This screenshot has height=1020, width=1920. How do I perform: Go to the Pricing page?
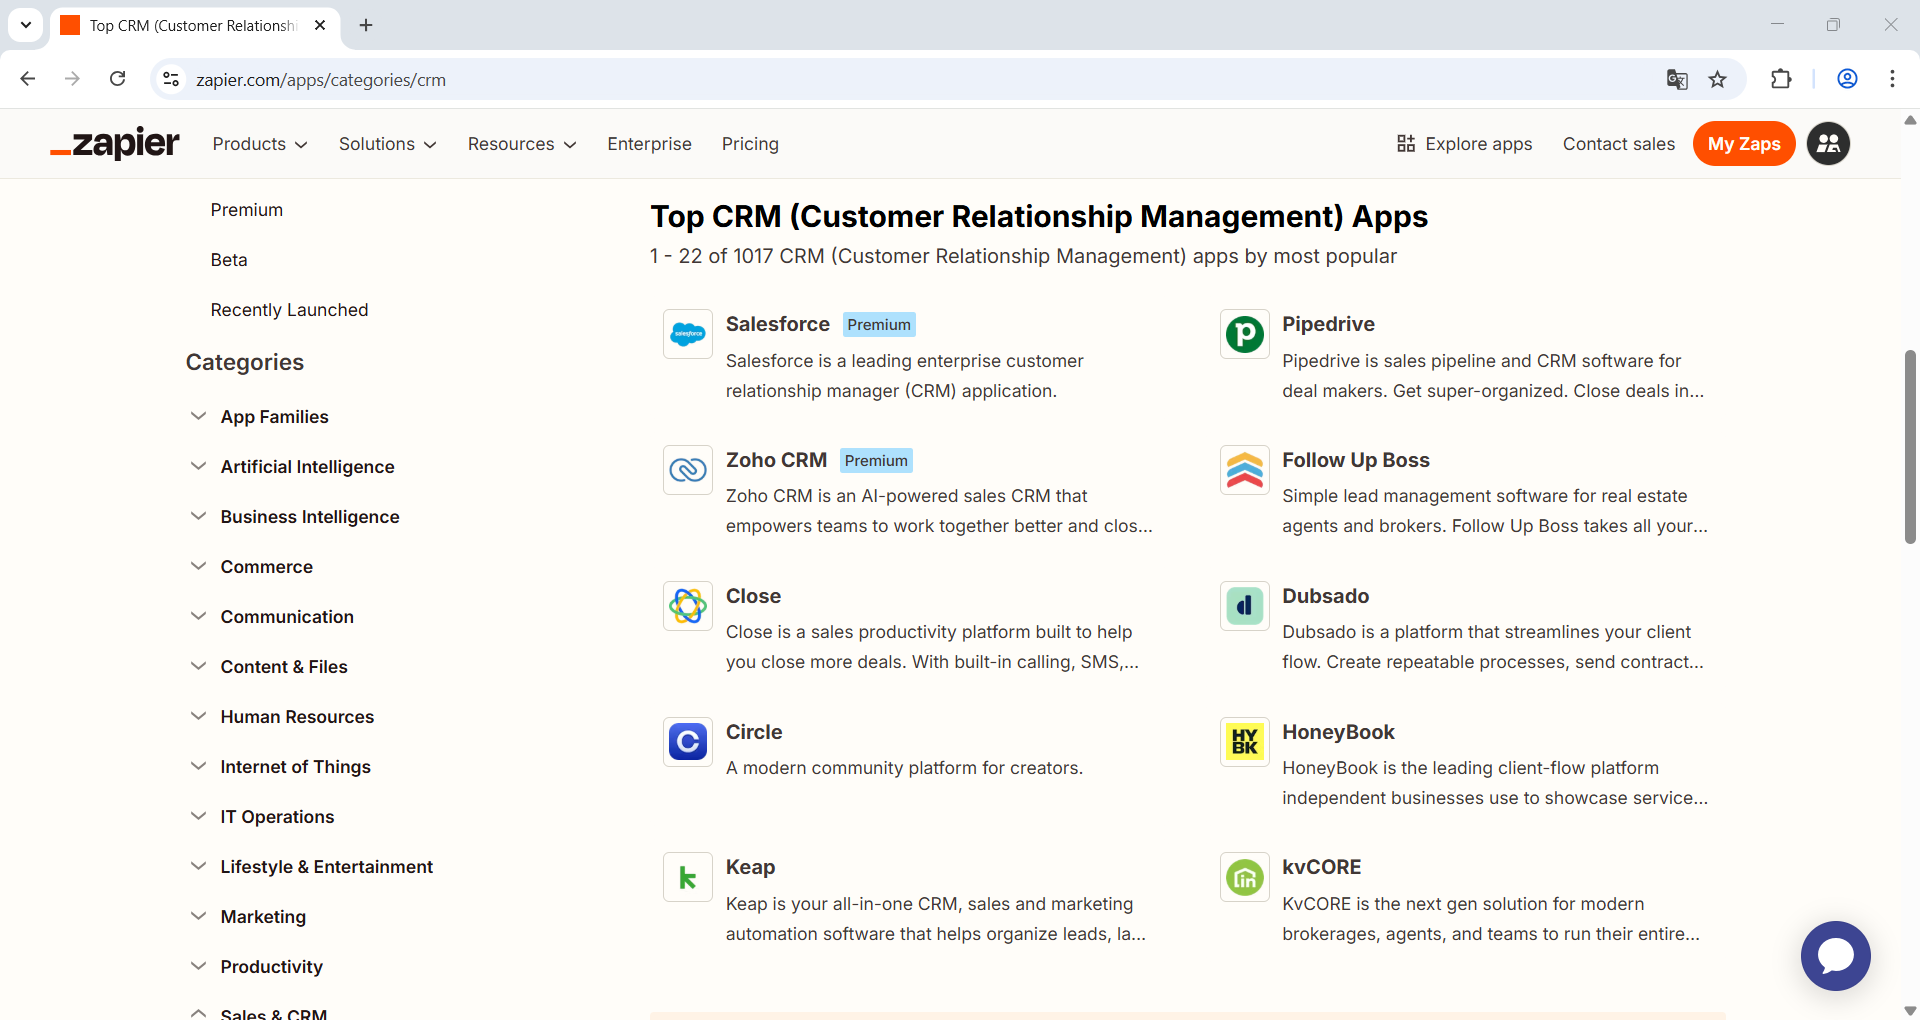(750, 144)
